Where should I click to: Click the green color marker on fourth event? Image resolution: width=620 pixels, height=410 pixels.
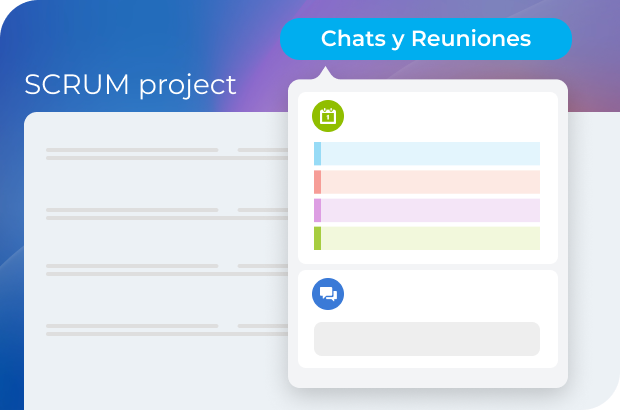[x=317, y=238]
